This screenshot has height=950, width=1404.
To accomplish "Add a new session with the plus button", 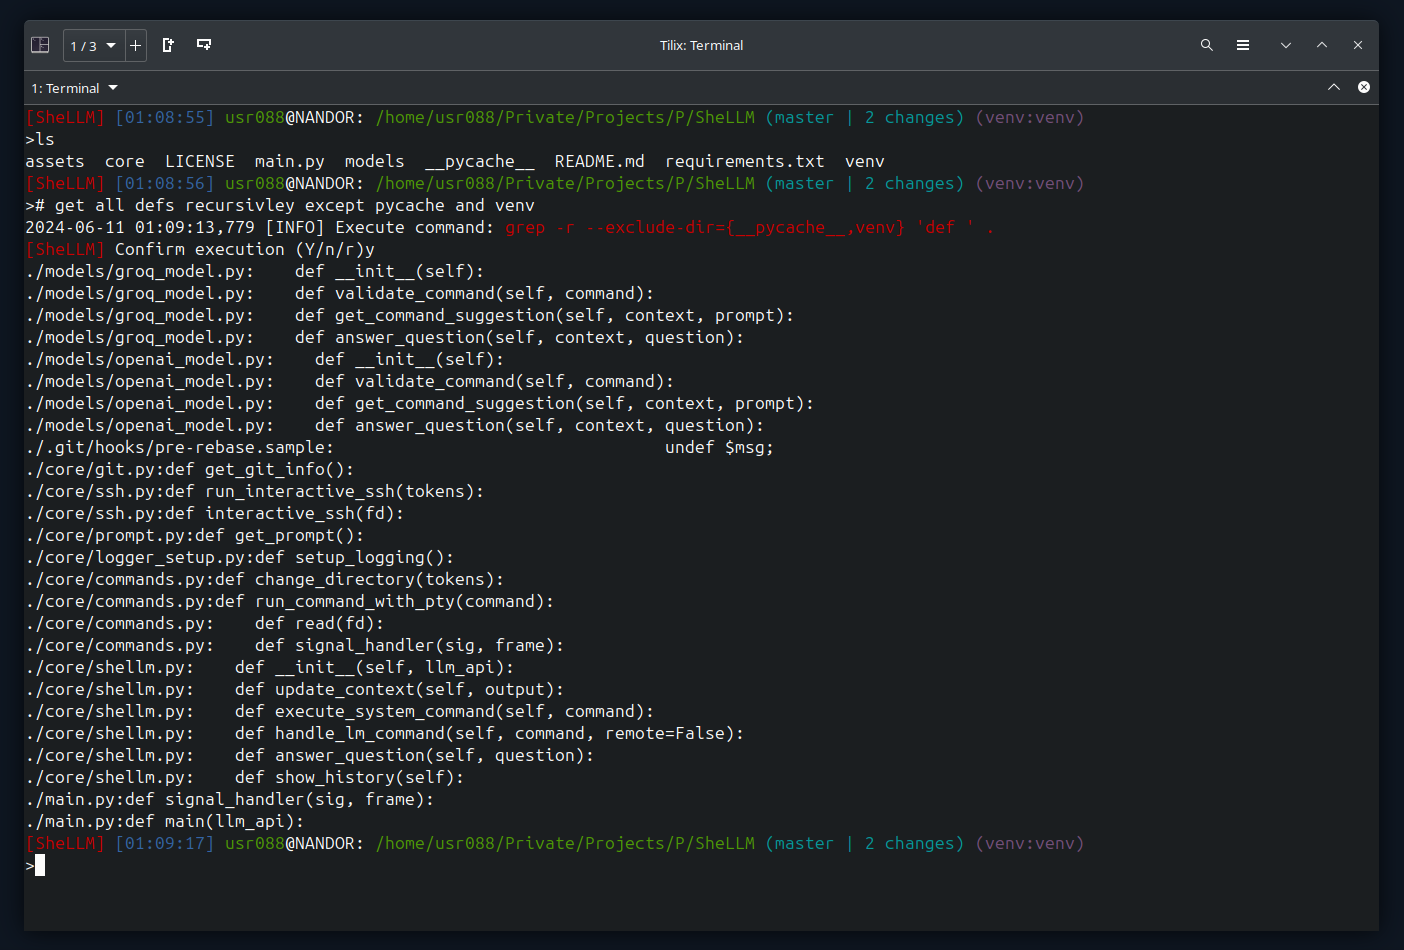I will pos(135,46).
